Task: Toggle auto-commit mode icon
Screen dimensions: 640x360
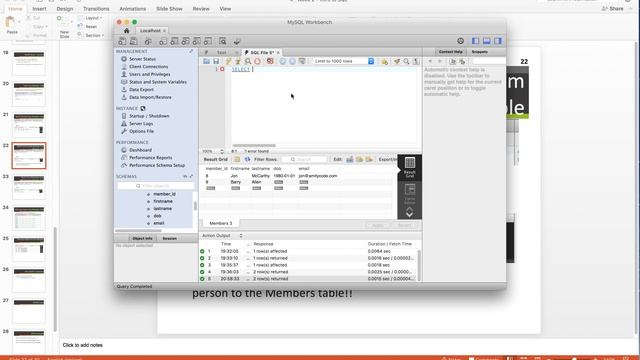Action: [302, 61]
